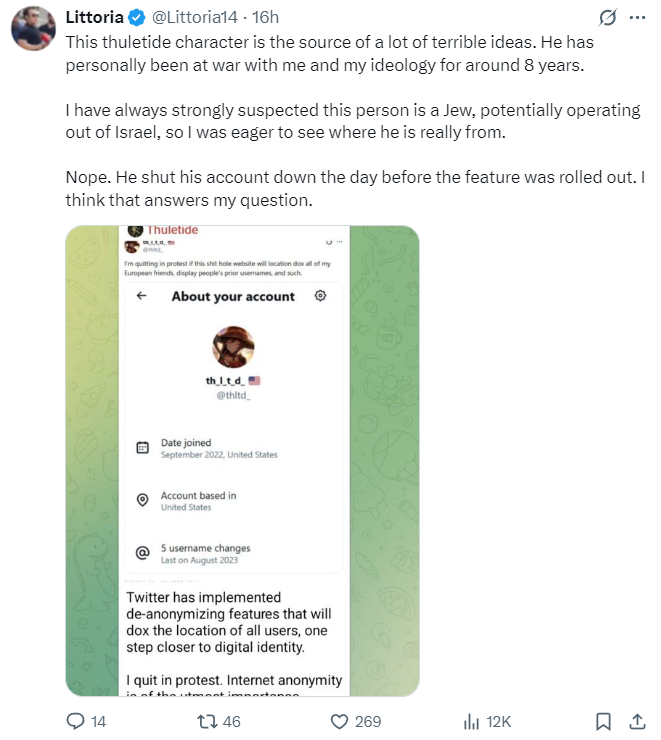661x740 pixels.
Task: Click the 16h timestamp
Action: click(x=265, y=17)
